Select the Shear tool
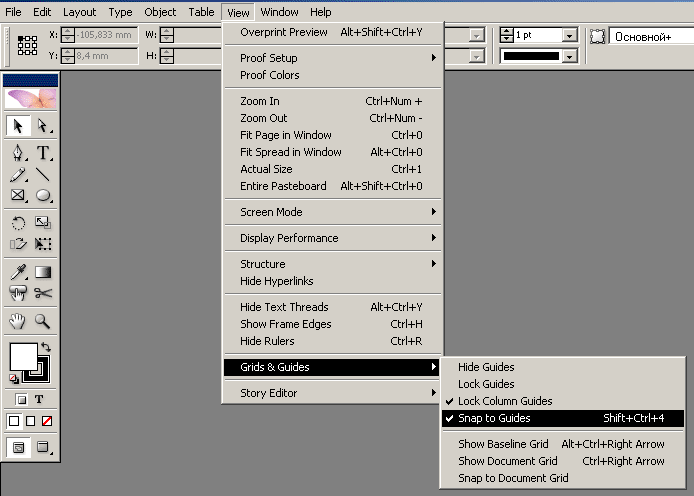The image size is (694, 496). tap(18, 244)
